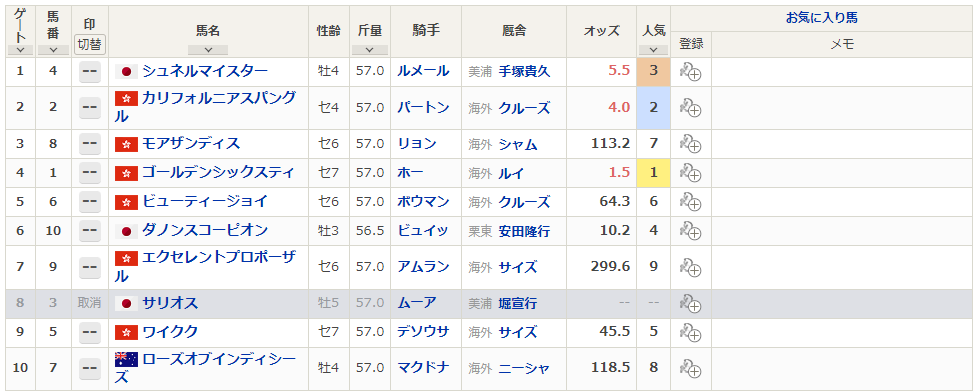Open trainer page for ルイ
The width and height of the screenshot is (977, 392).
tap(511, 173)
